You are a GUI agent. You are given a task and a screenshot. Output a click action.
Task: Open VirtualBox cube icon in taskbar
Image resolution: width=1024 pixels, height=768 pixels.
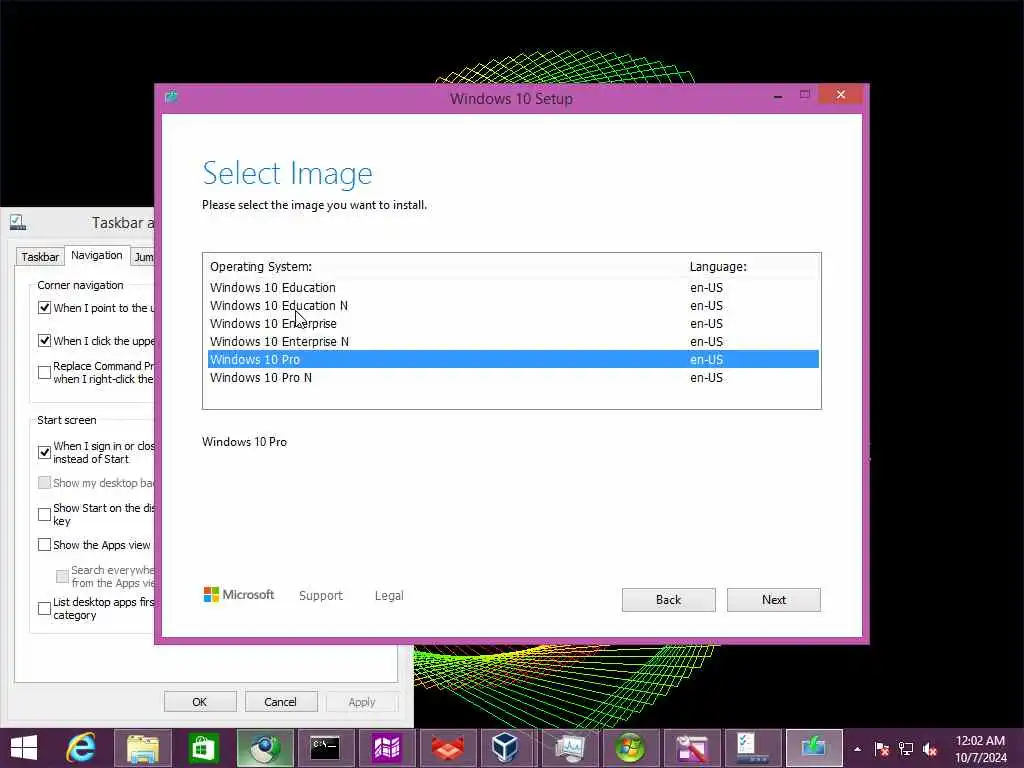505,748
